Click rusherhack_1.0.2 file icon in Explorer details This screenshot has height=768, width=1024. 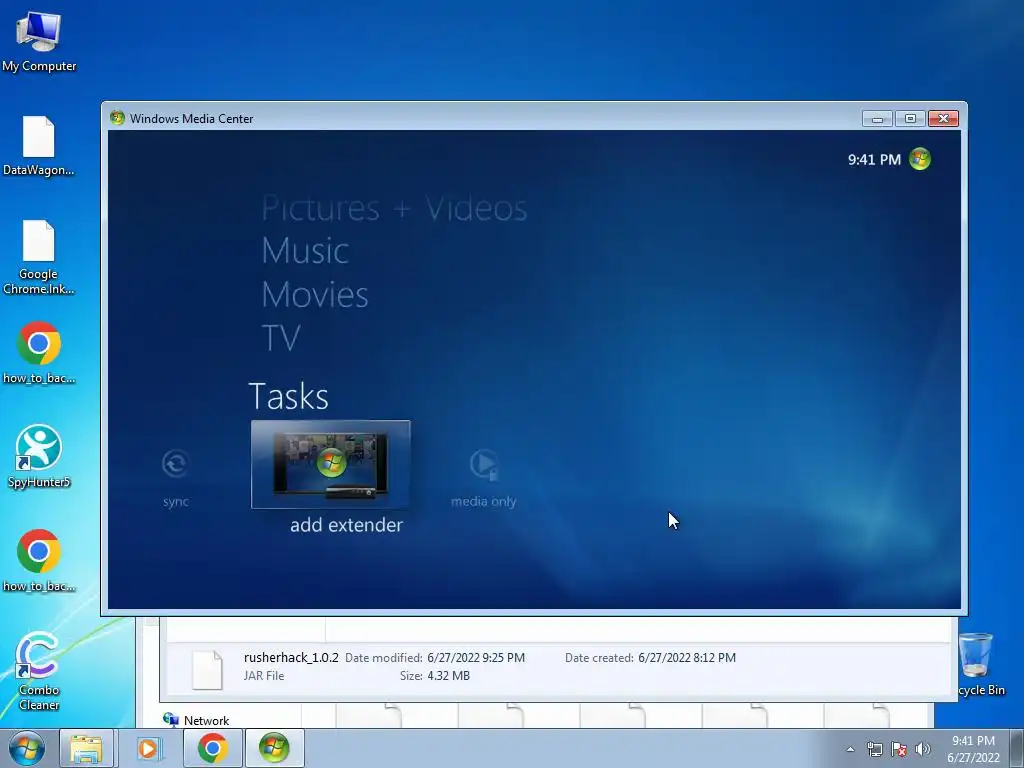[207, 669]
